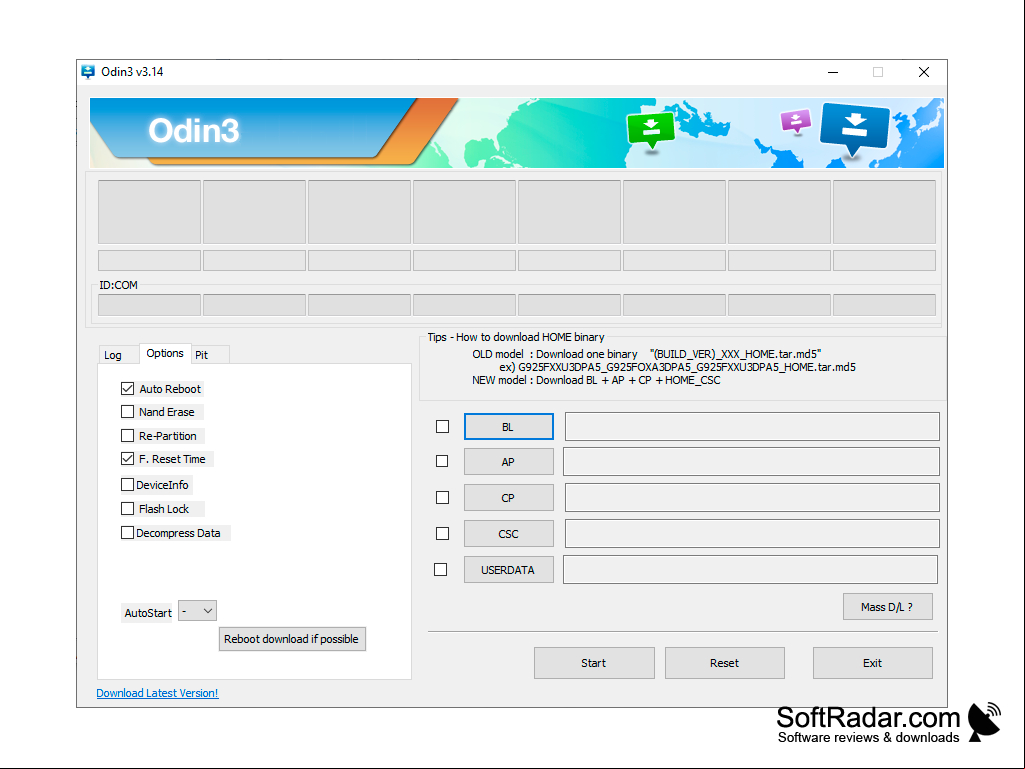1025x769 pixels.
Task: Enable the DeviceInfo checkbox
Action: point(127,485)
